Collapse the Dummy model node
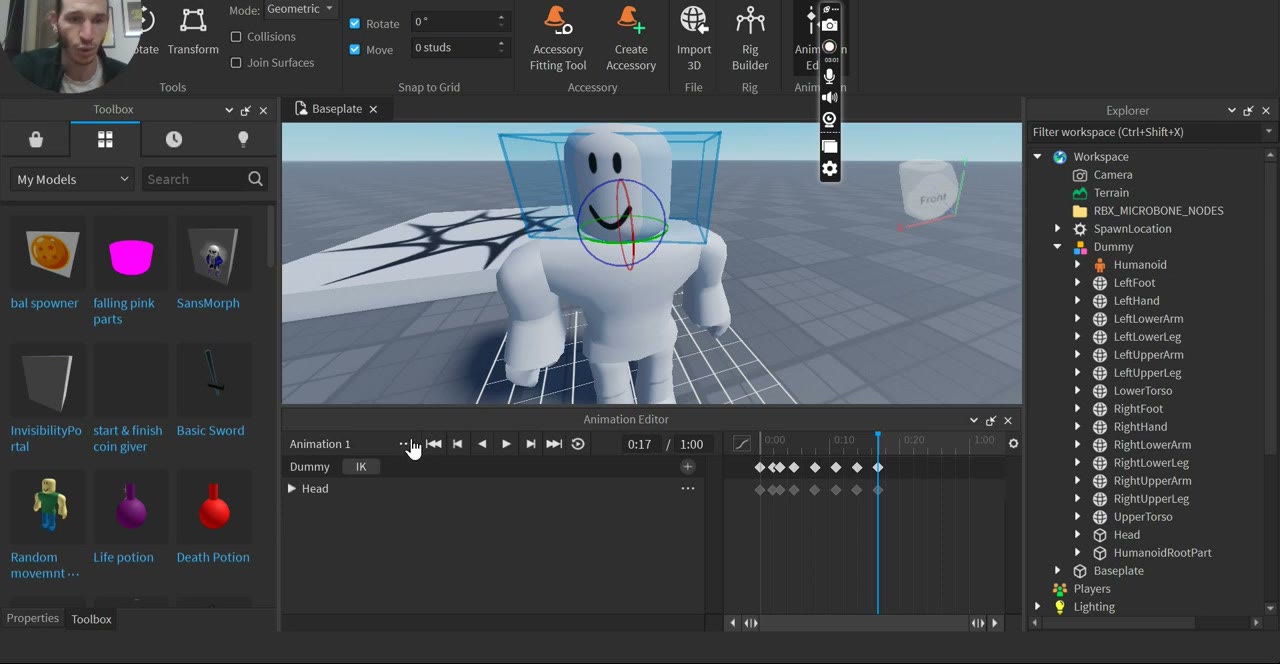1280x664 pixels. click(x=1058, y=247)
